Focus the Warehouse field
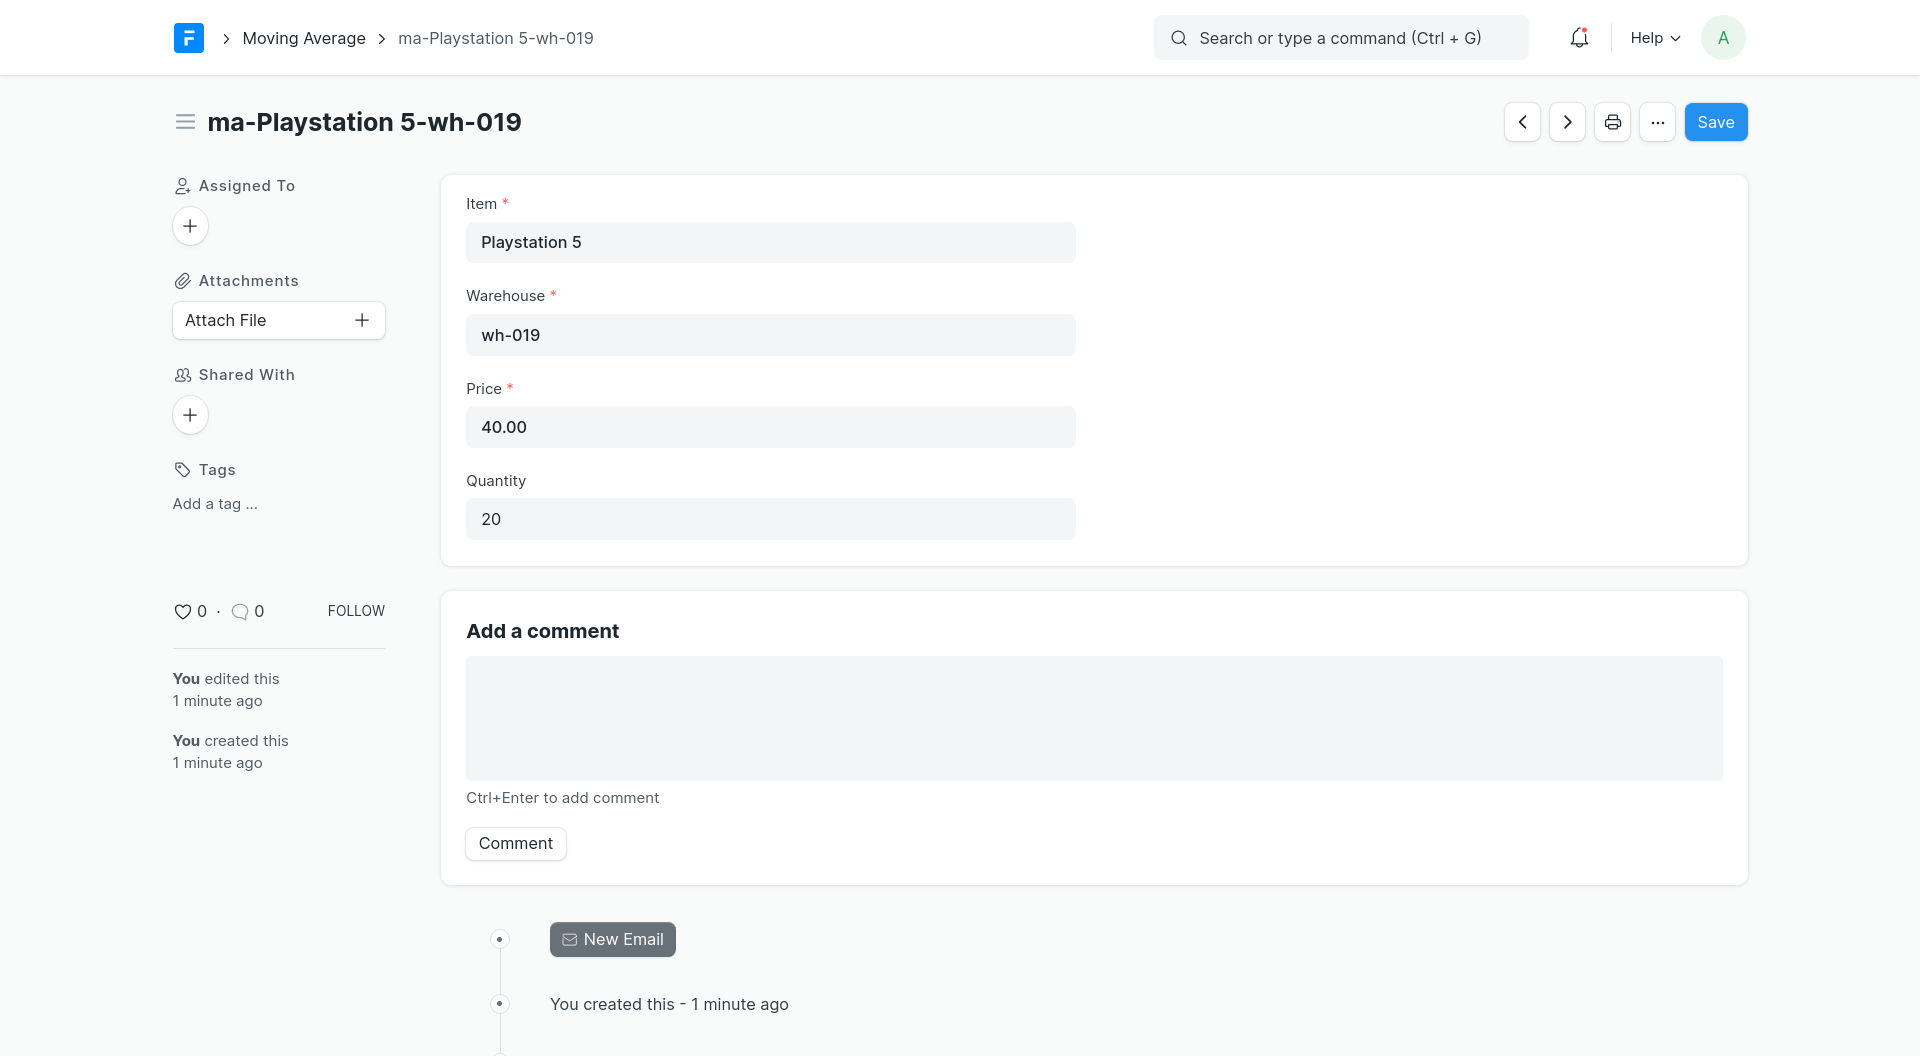 click(x=771, y=335)
